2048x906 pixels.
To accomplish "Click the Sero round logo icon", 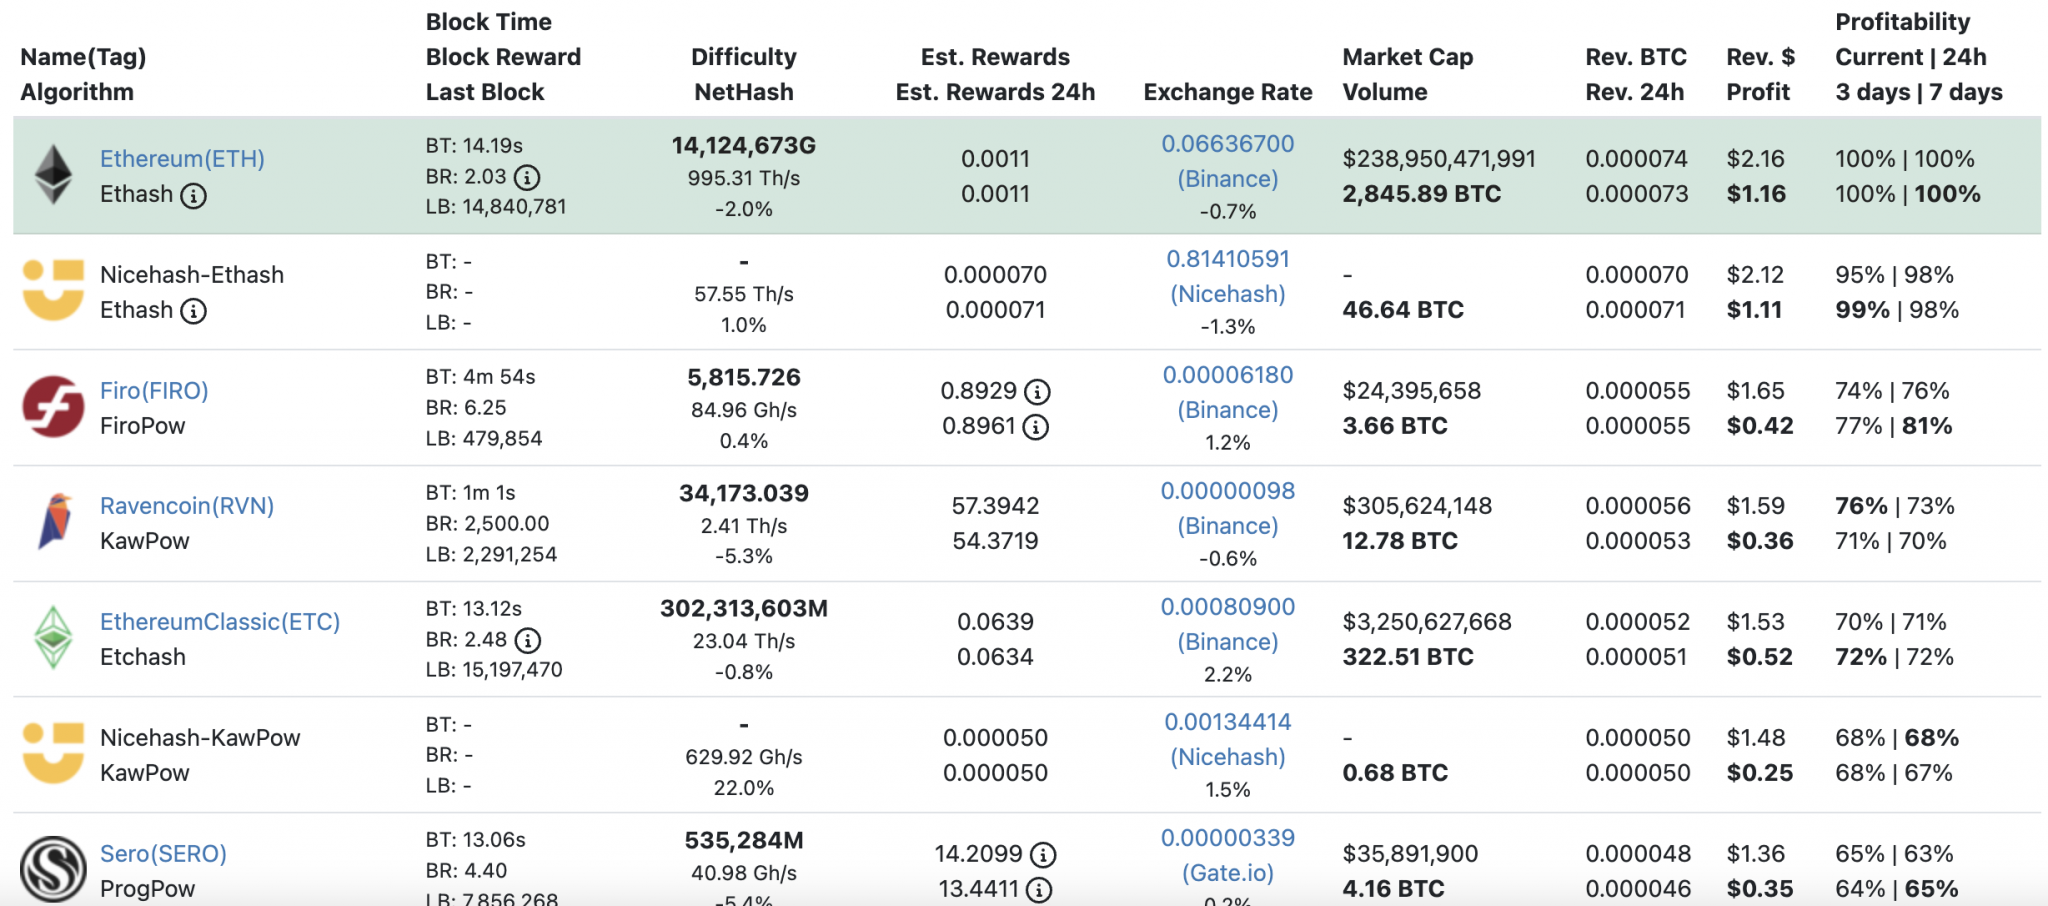I will pyautogui.click(x=53, y=868).
